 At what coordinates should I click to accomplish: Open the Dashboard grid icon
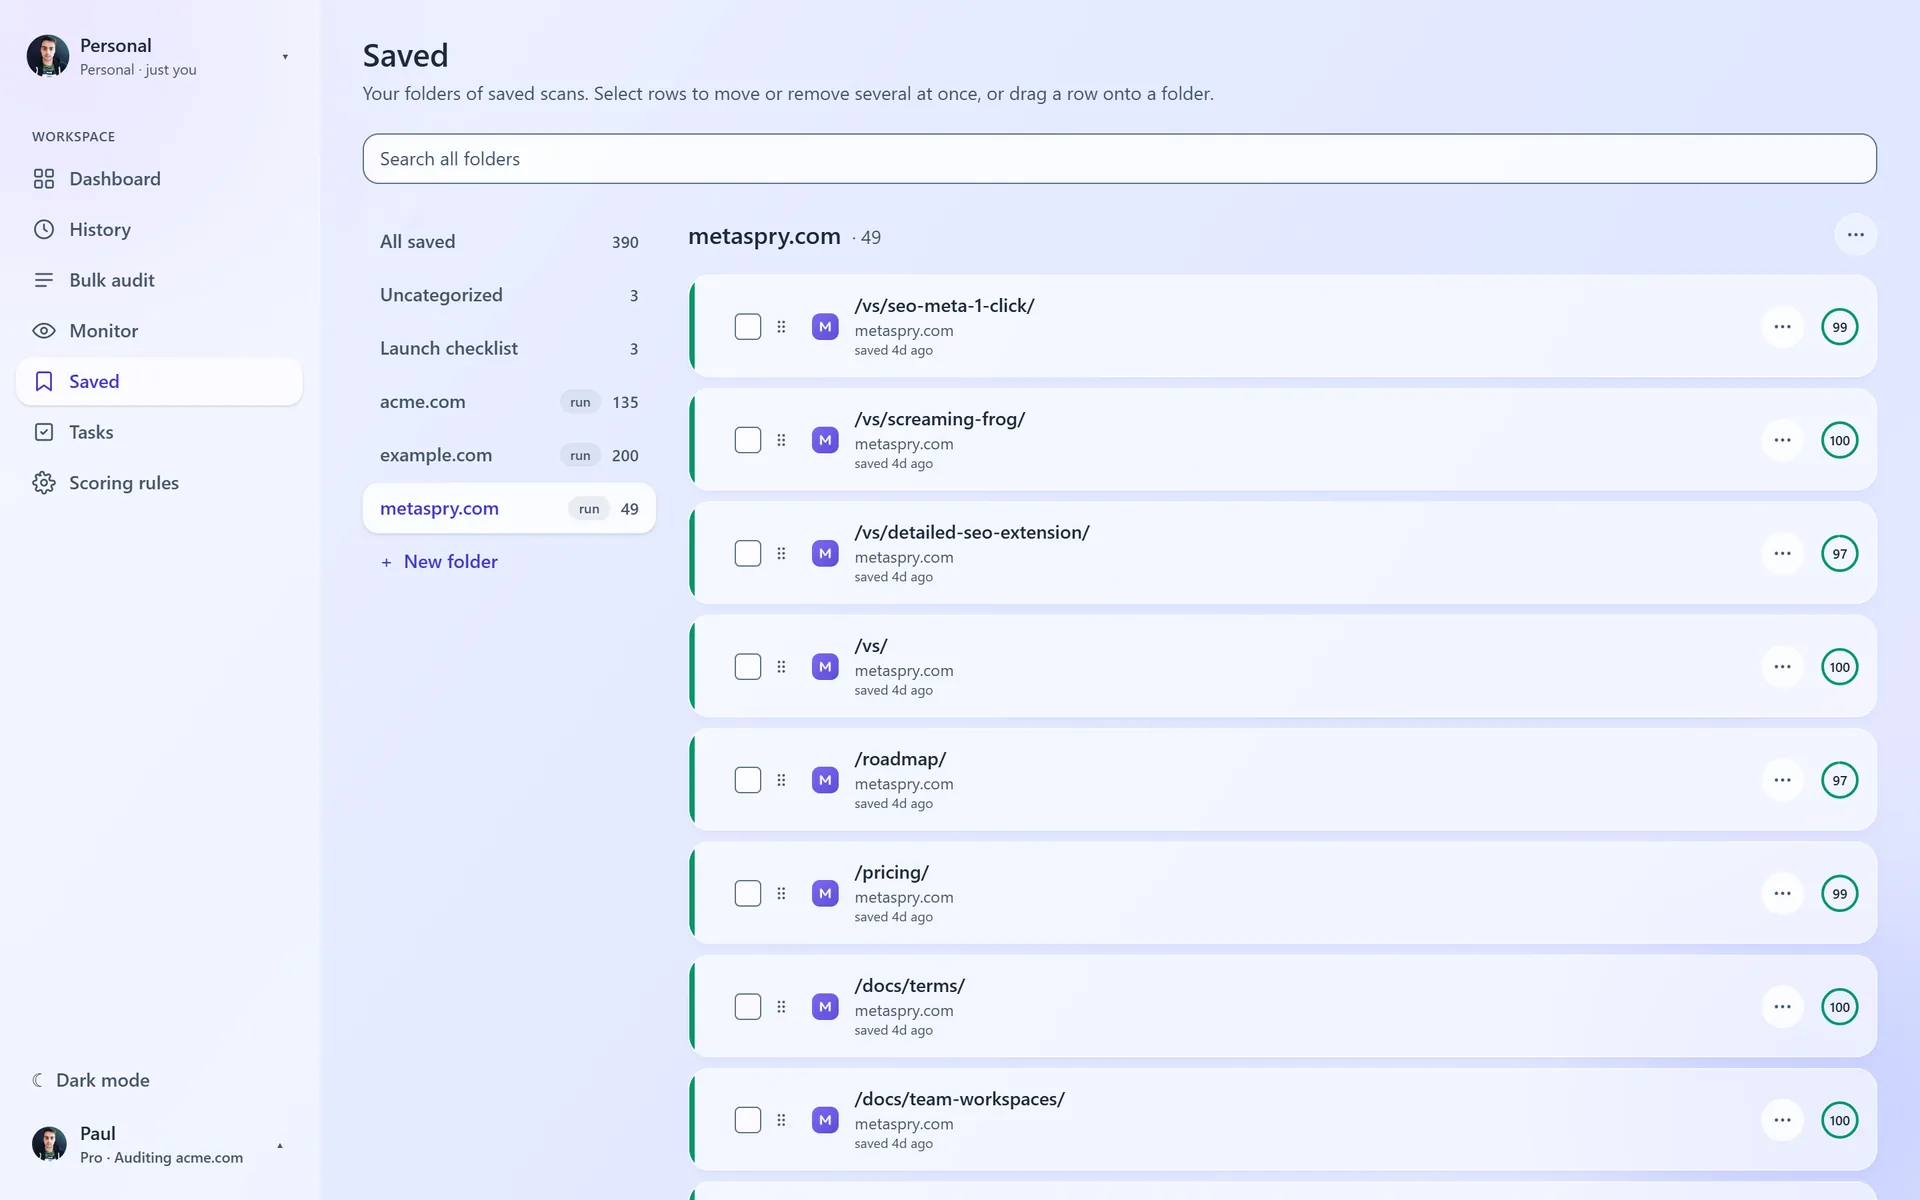click(x=44, y=179)
